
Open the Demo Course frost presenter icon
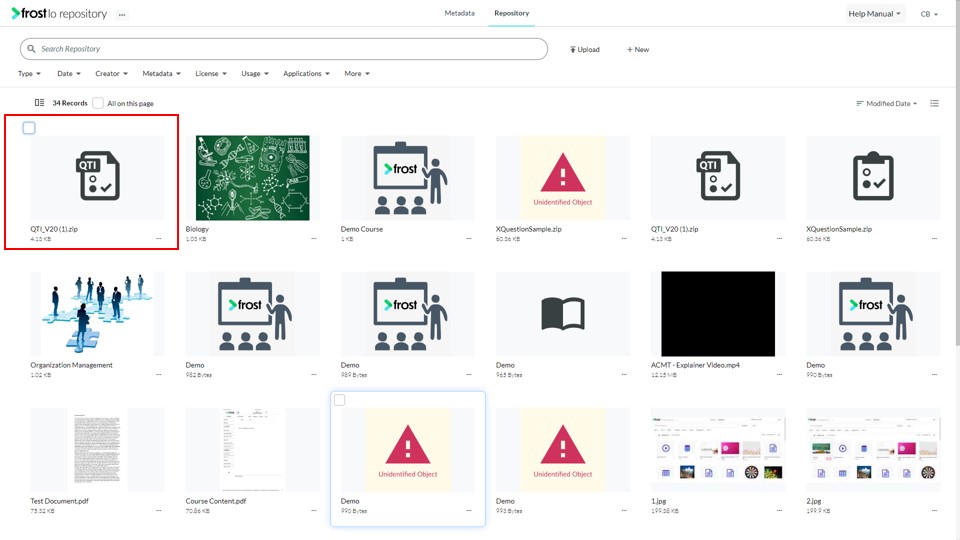(408, 178)
